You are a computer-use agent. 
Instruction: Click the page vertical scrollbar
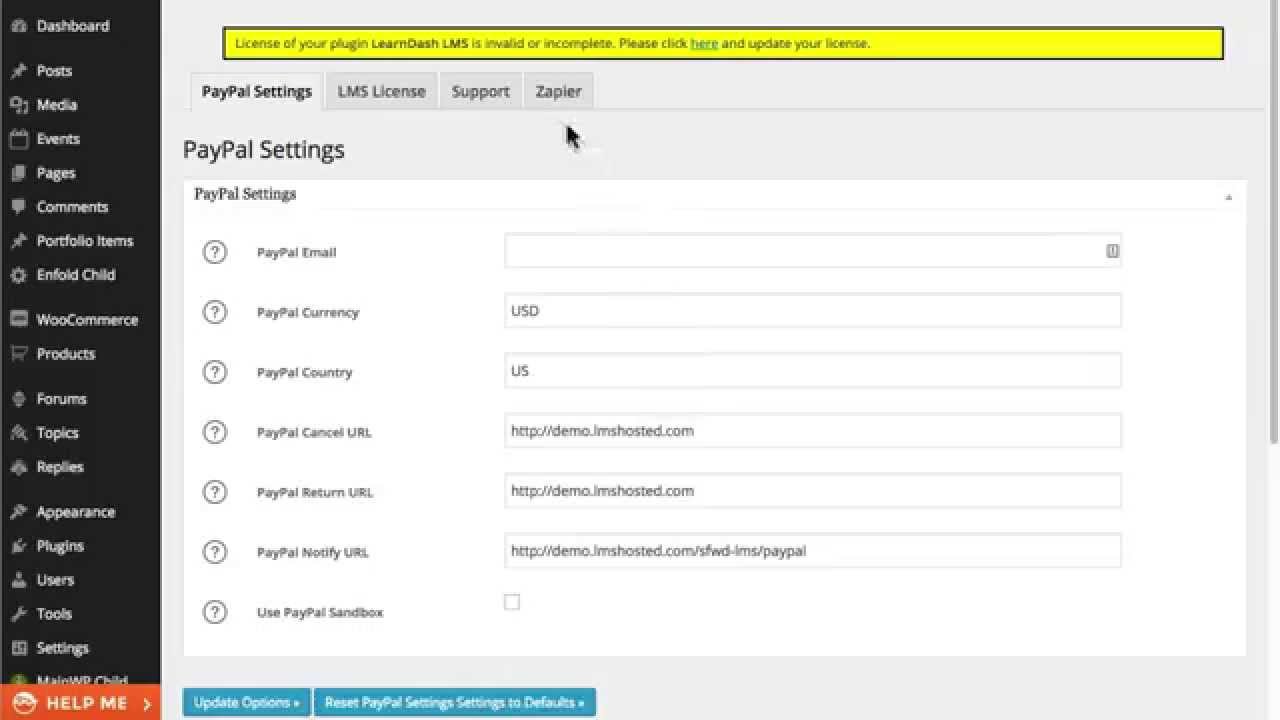(x=1273, y=220)
